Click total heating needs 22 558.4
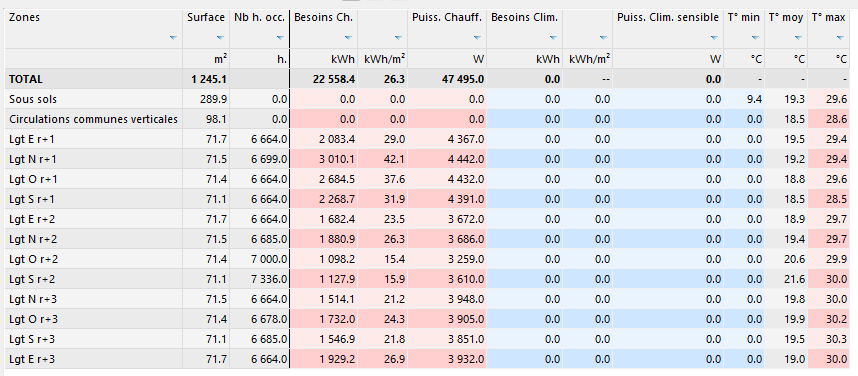Viewport: 858px width, 376px height. tap(333, 79)
